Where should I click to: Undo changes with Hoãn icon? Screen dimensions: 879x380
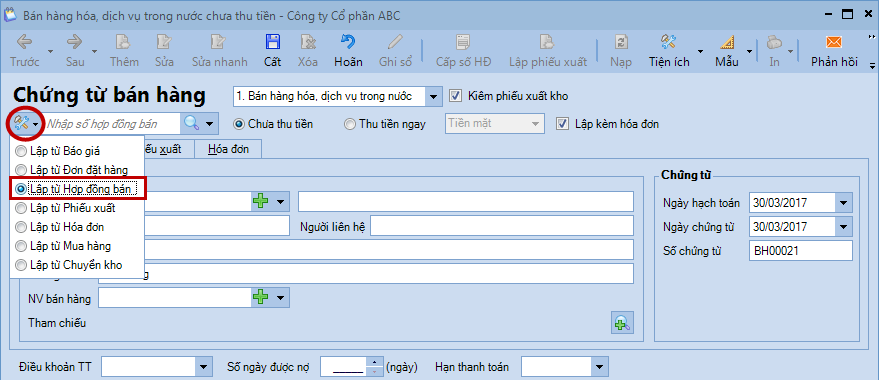click(x=348, y=42)
